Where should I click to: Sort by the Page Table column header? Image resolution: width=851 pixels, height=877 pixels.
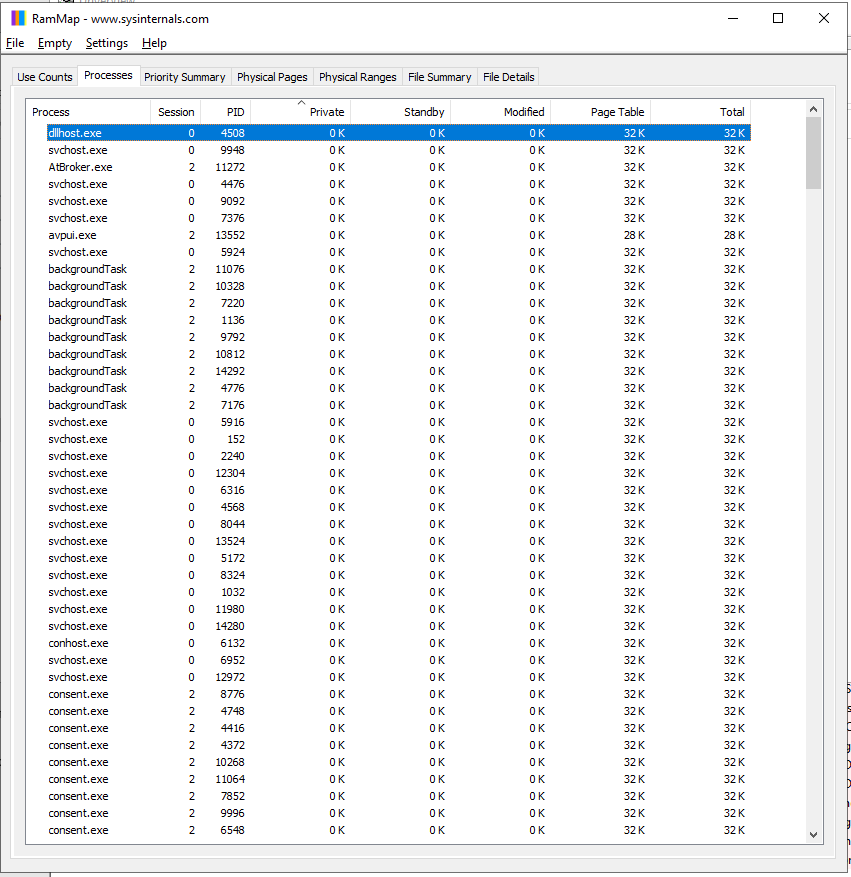600,112
